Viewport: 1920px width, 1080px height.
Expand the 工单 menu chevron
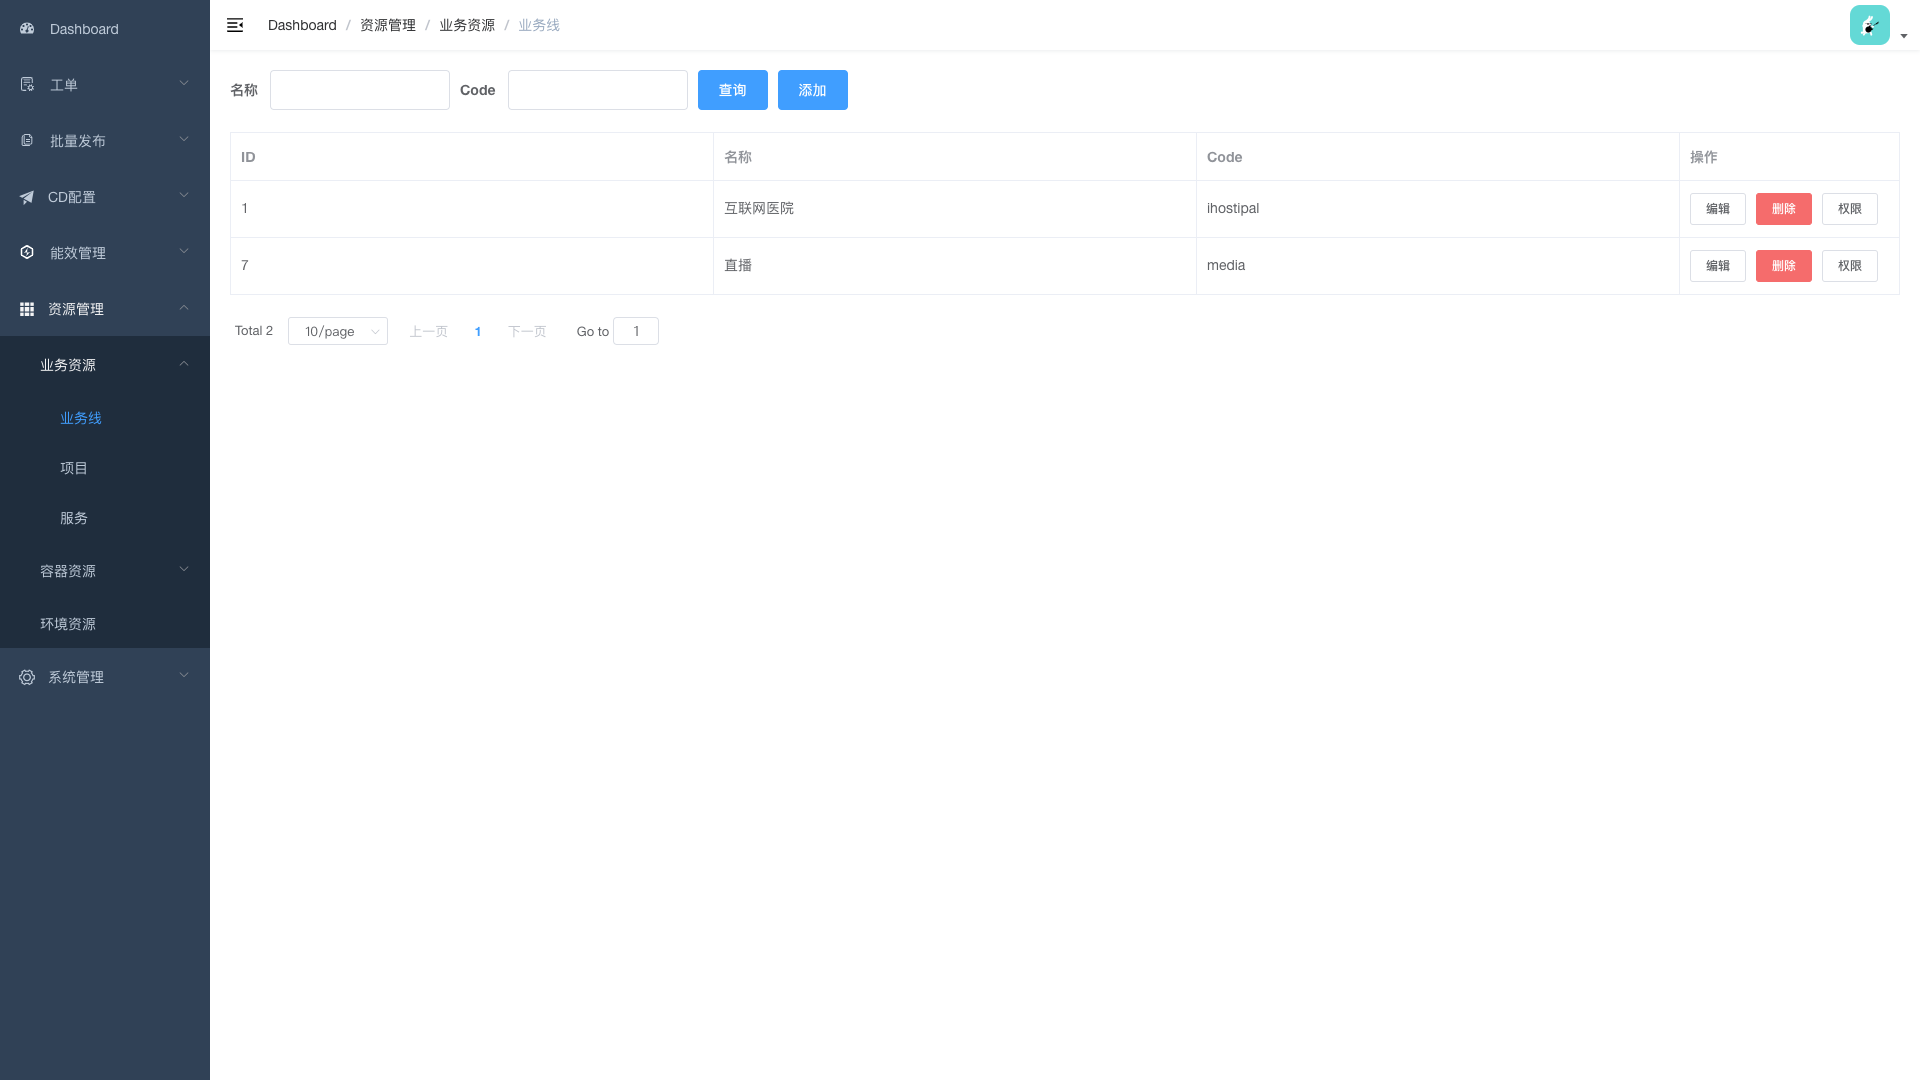click(x=184, y=83)
